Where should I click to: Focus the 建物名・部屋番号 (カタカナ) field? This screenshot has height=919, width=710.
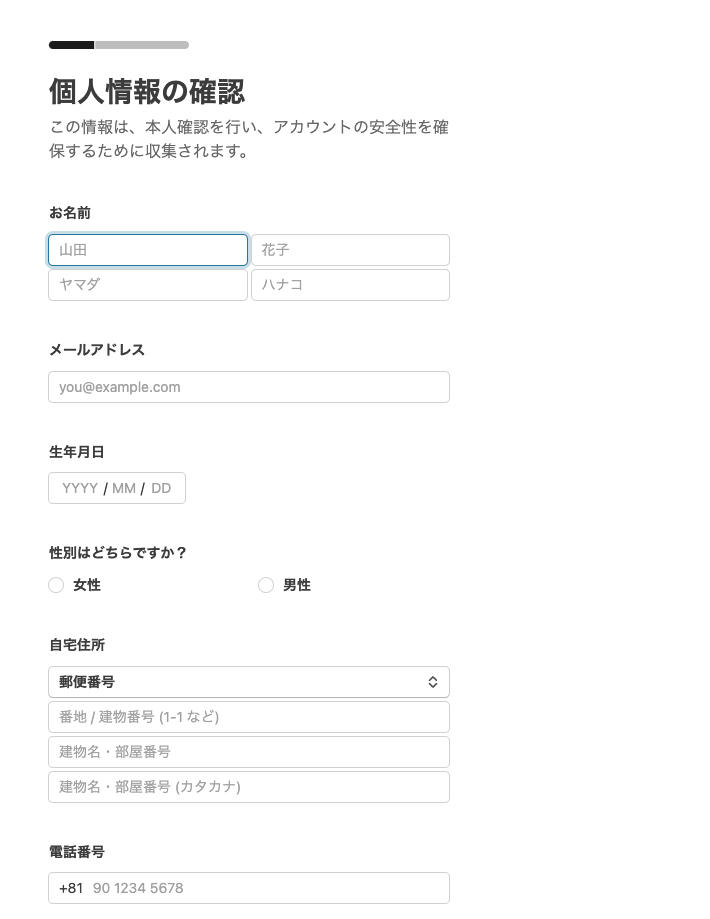click(x=249, y=787)
